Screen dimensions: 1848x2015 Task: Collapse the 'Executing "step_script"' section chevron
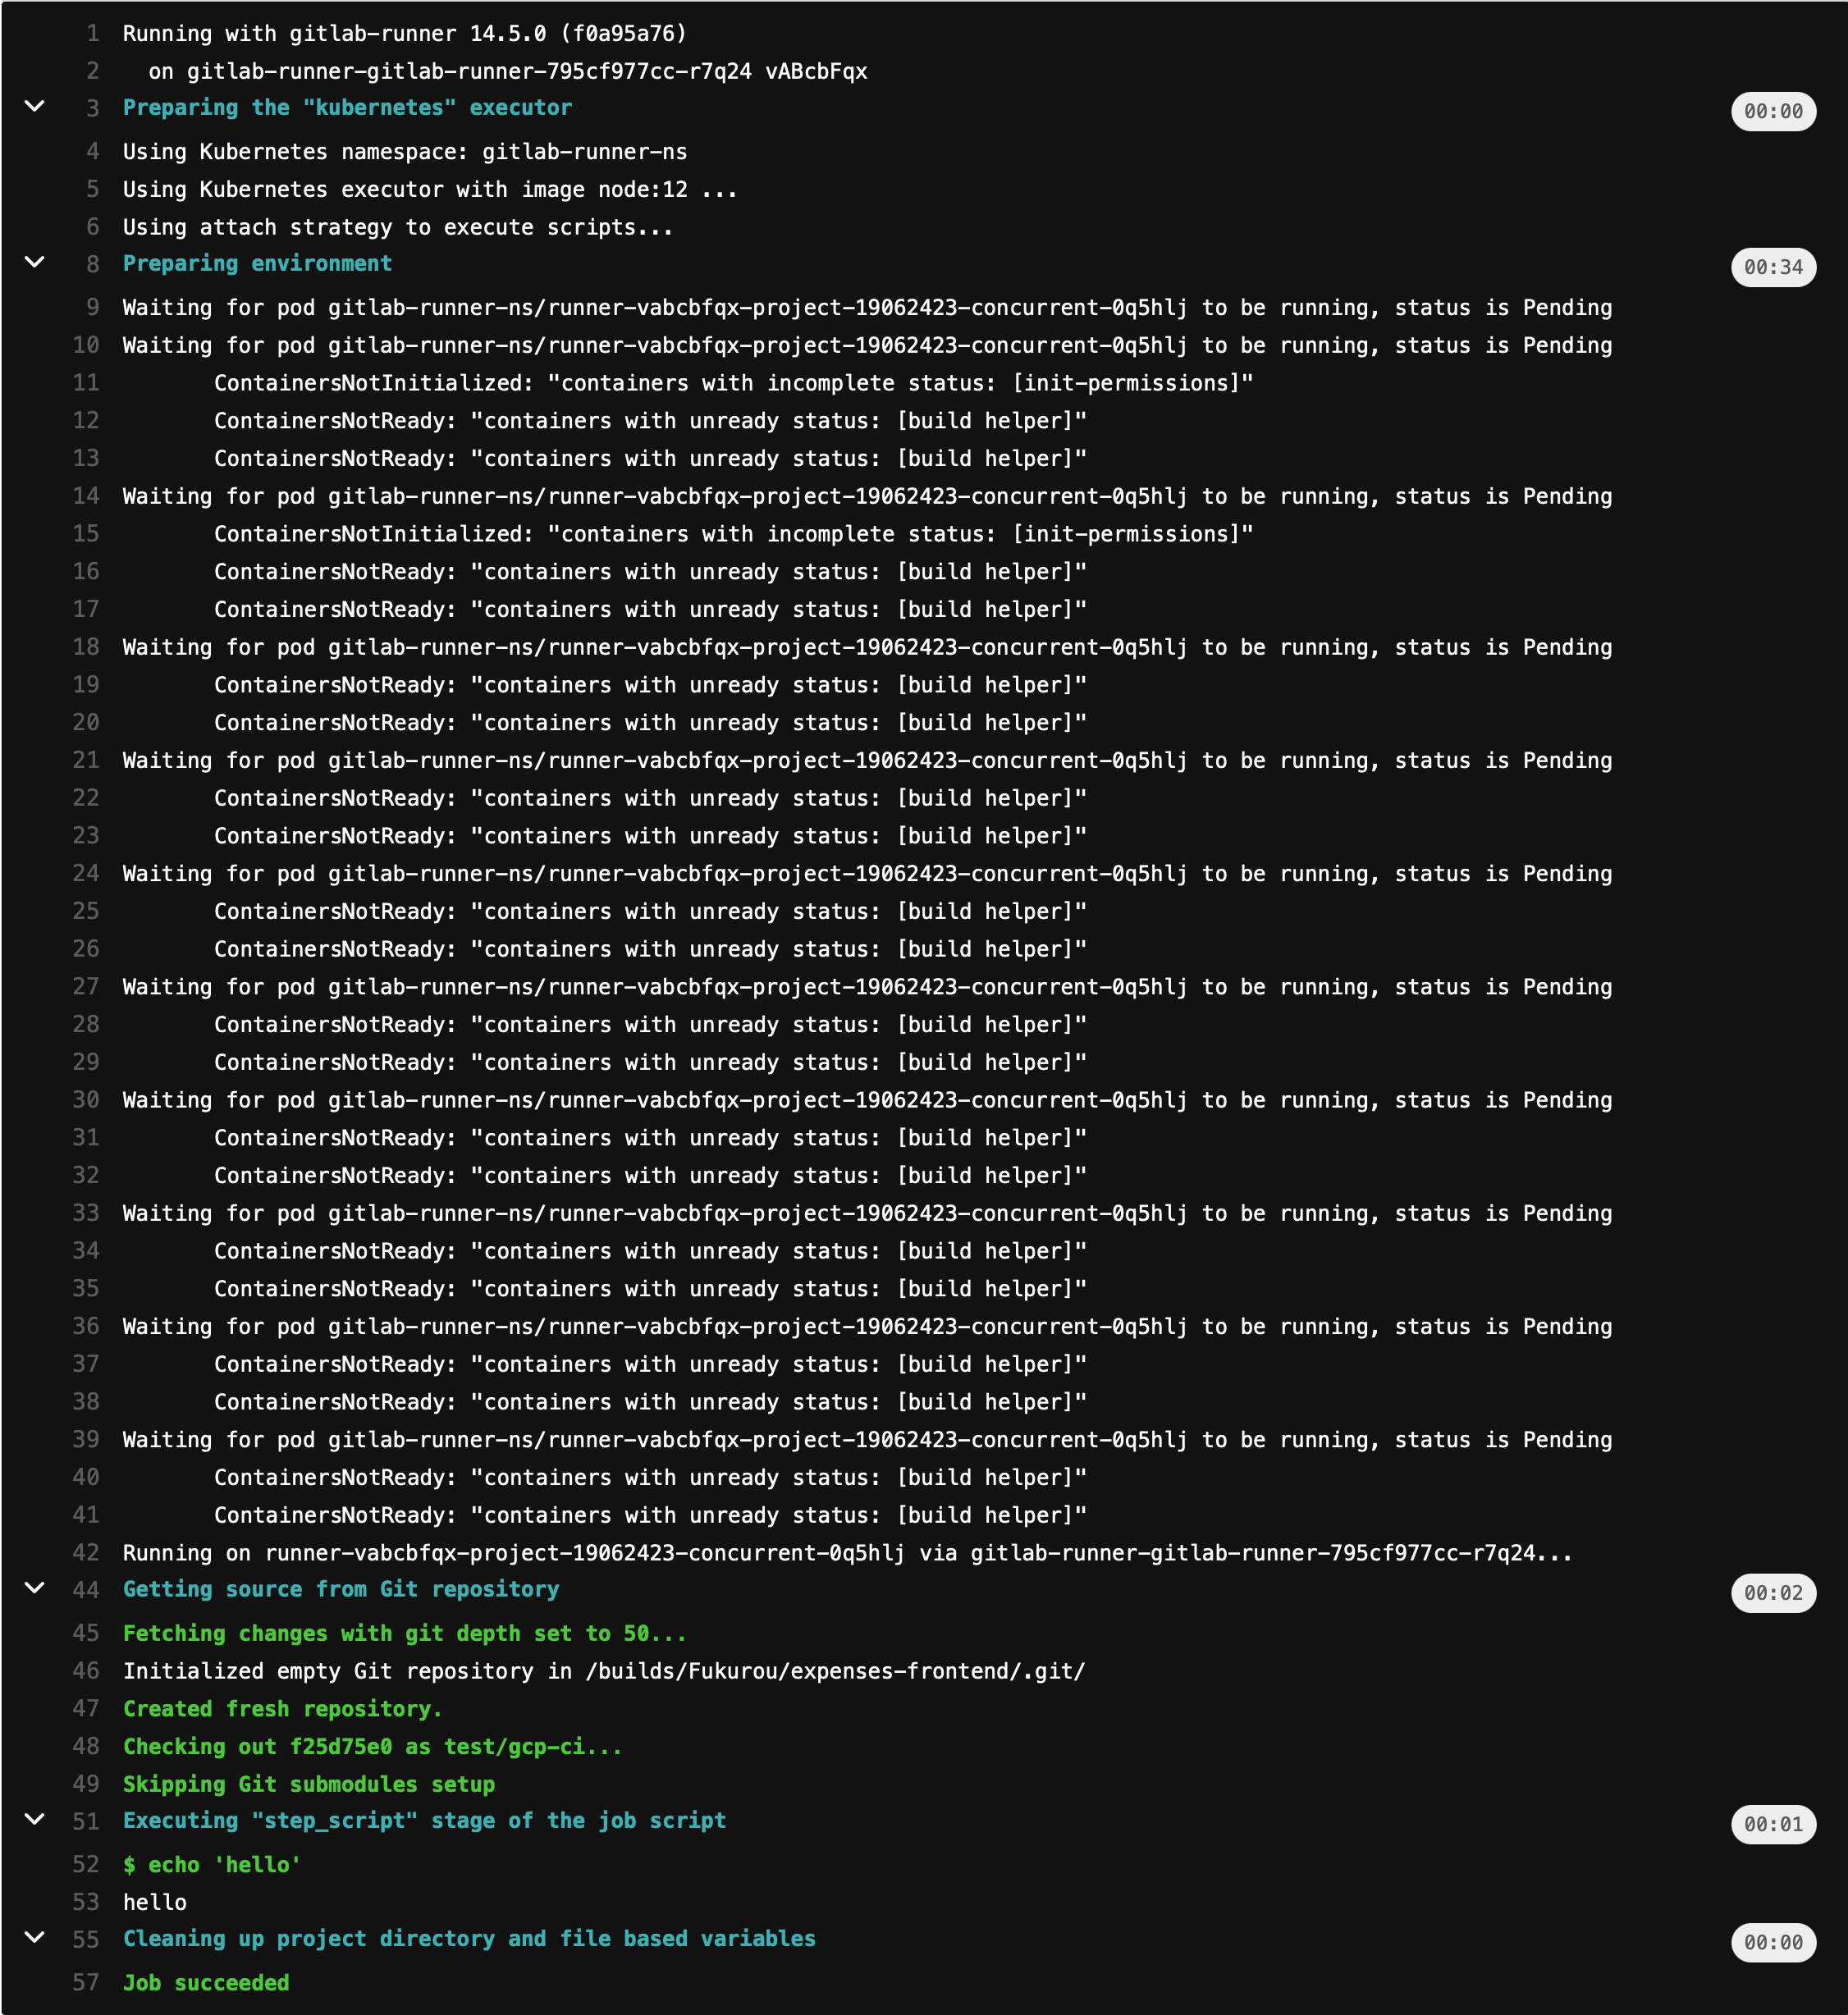34,1819
